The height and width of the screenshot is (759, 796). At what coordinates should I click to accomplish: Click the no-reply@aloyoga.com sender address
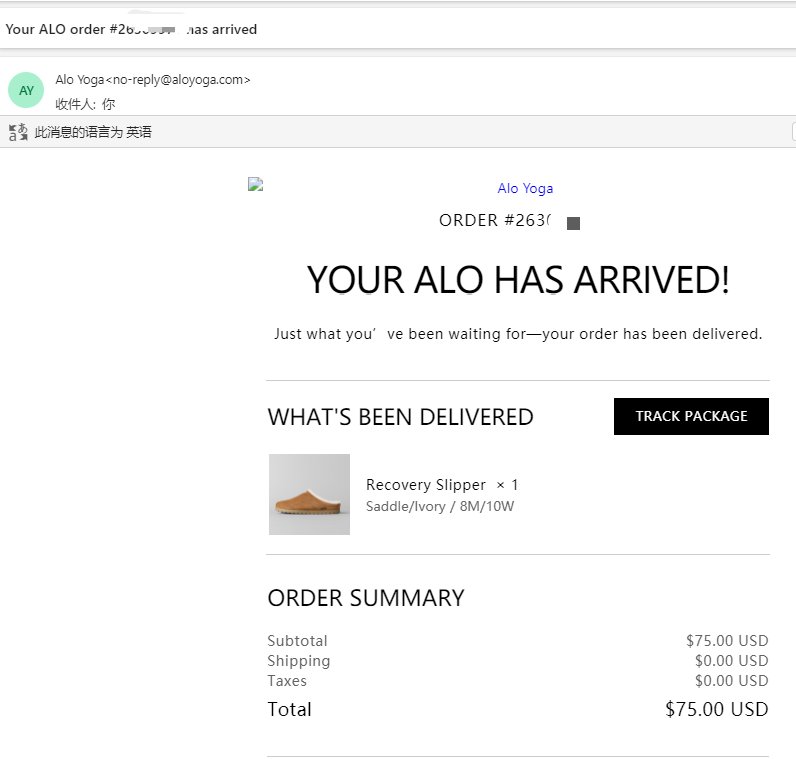(178, 80)
